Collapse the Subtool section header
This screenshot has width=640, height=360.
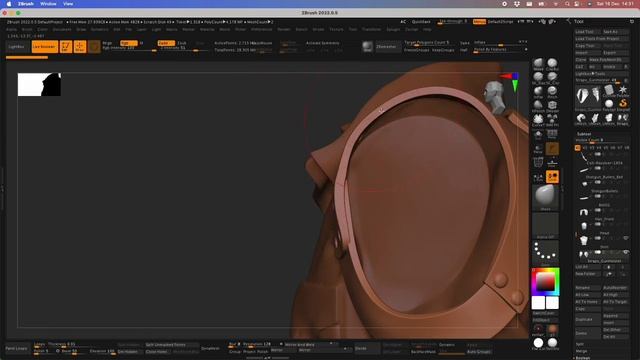click(x=584, y=134)
